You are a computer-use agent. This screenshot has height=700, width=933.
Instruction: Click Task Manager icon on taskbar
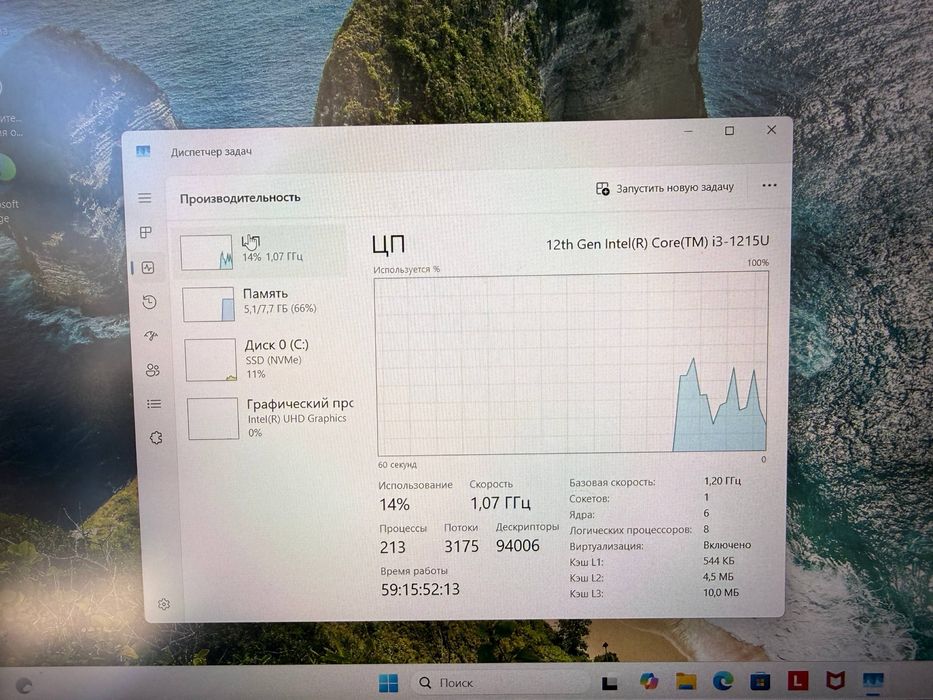[873, 681]
